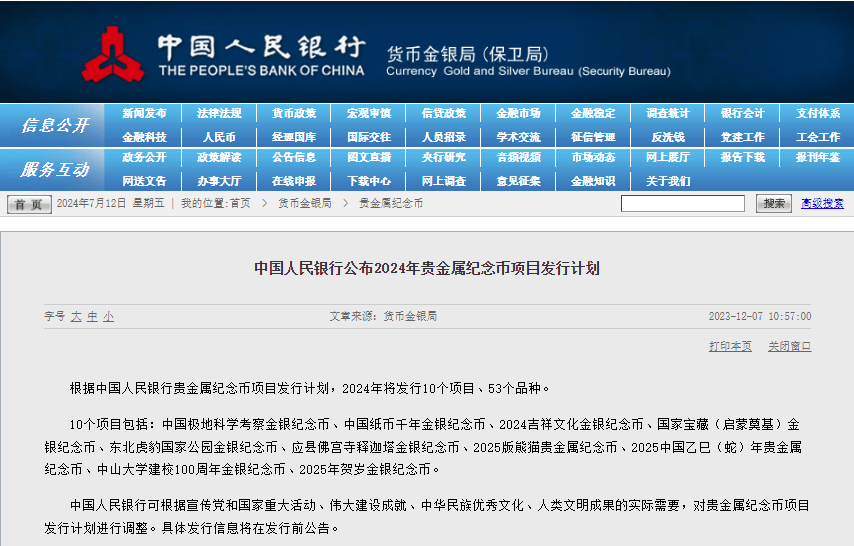Set font size to 中
The width and height of the screenshot is (854, 546).
[93, 316]
